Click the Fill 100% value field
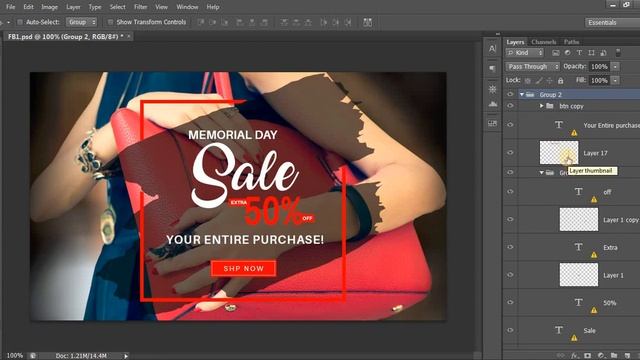Screen dimensions: 640x360 pos(599,80)
